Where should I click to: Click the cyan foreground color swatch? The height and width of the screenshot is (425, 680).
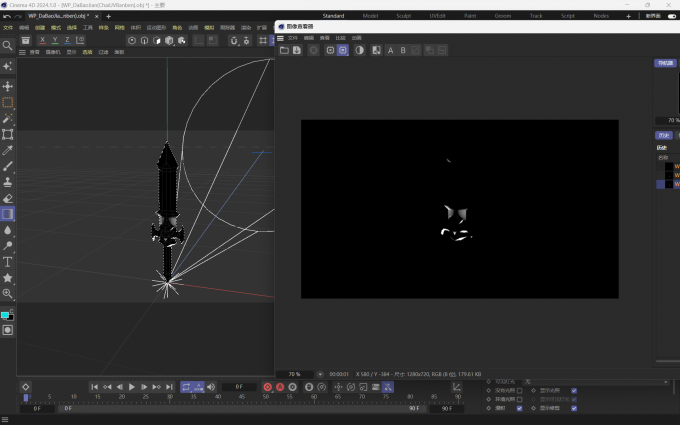point(5,315)
